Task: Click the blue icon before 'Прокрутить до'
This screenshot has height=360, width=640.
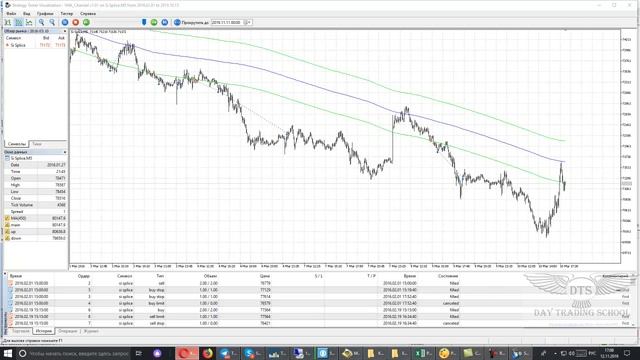Action: [177, 22]
